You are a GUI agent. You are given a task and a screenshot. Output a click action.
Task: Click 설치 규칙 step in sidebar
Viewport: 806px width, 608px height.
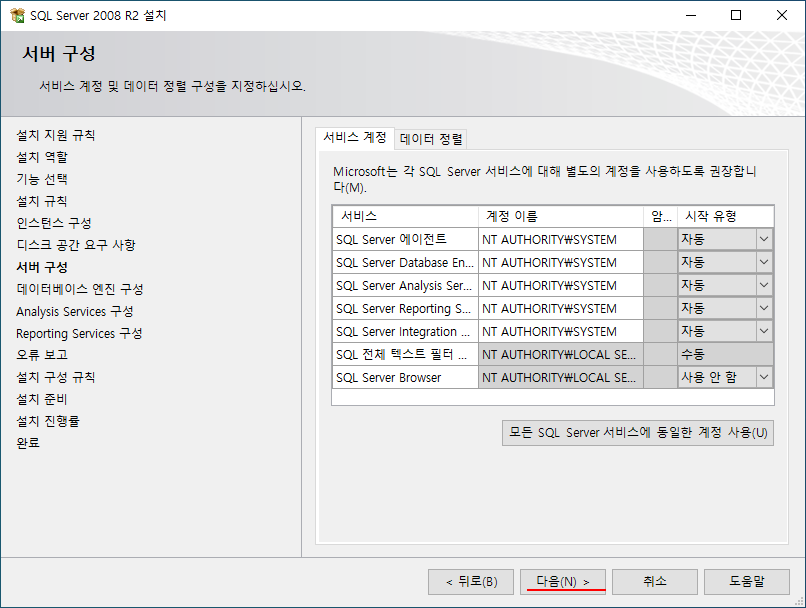coord(42,201)
